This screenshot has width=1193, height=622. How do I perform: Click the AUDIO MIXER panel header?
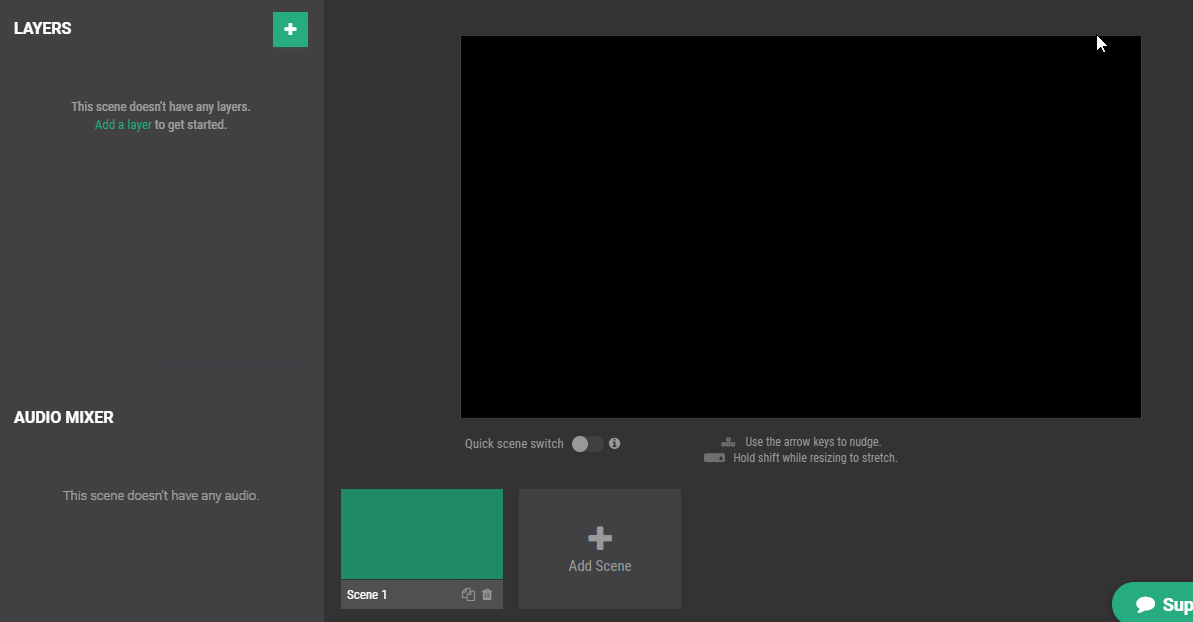[x=63, y=417]
